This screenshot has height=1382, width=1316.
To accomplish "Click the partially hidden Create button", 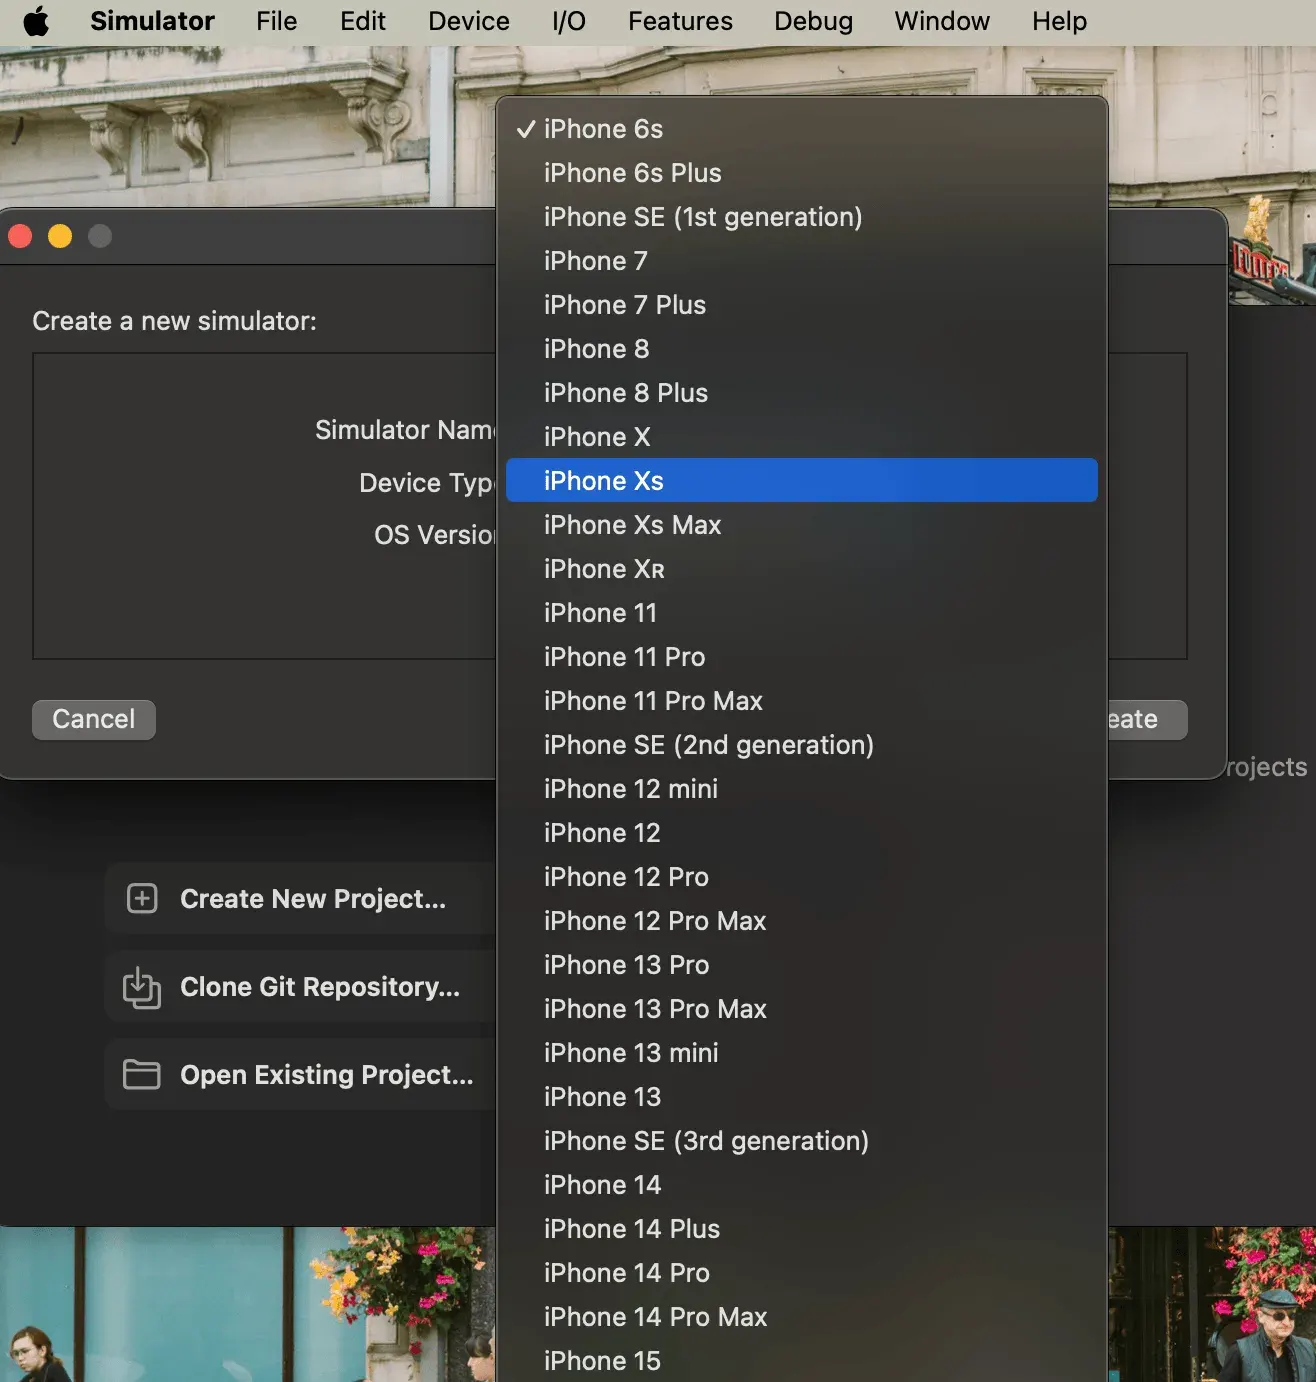I will [x=1147, y=719].
